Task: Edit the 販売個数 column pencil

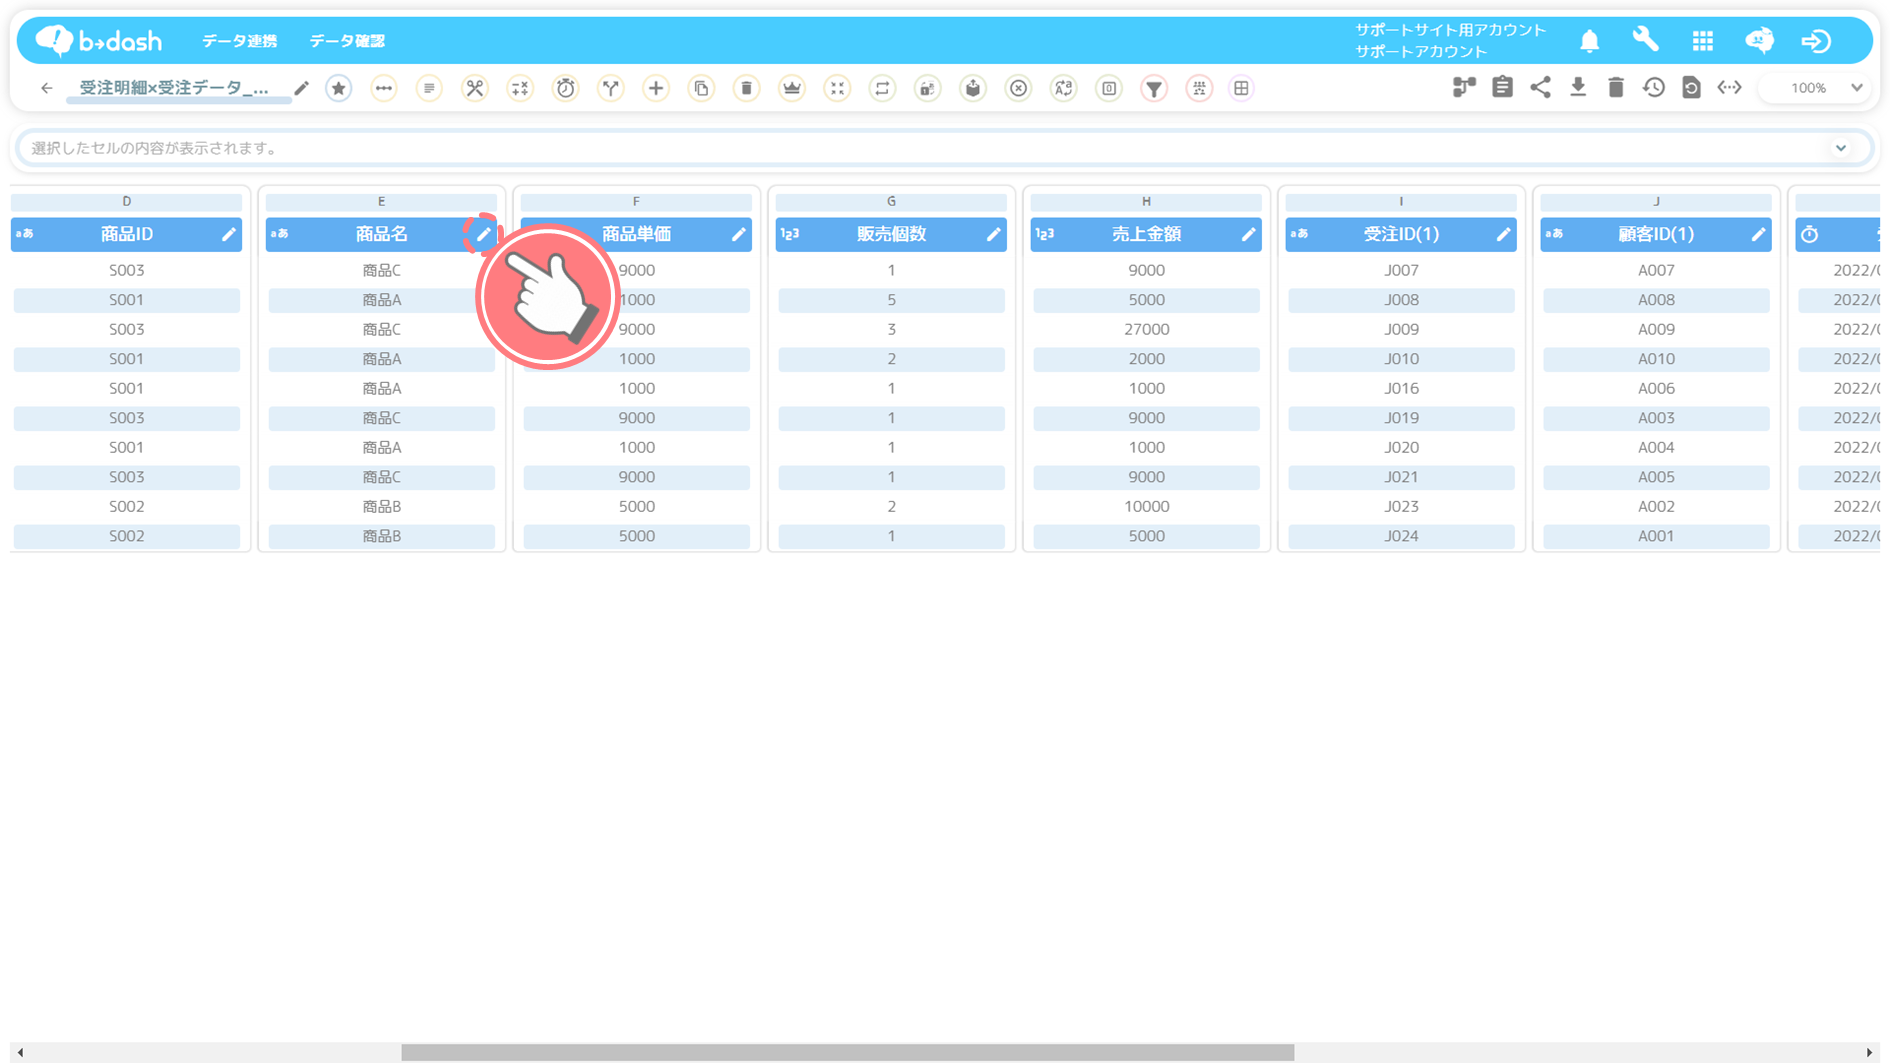Action: 994,234
